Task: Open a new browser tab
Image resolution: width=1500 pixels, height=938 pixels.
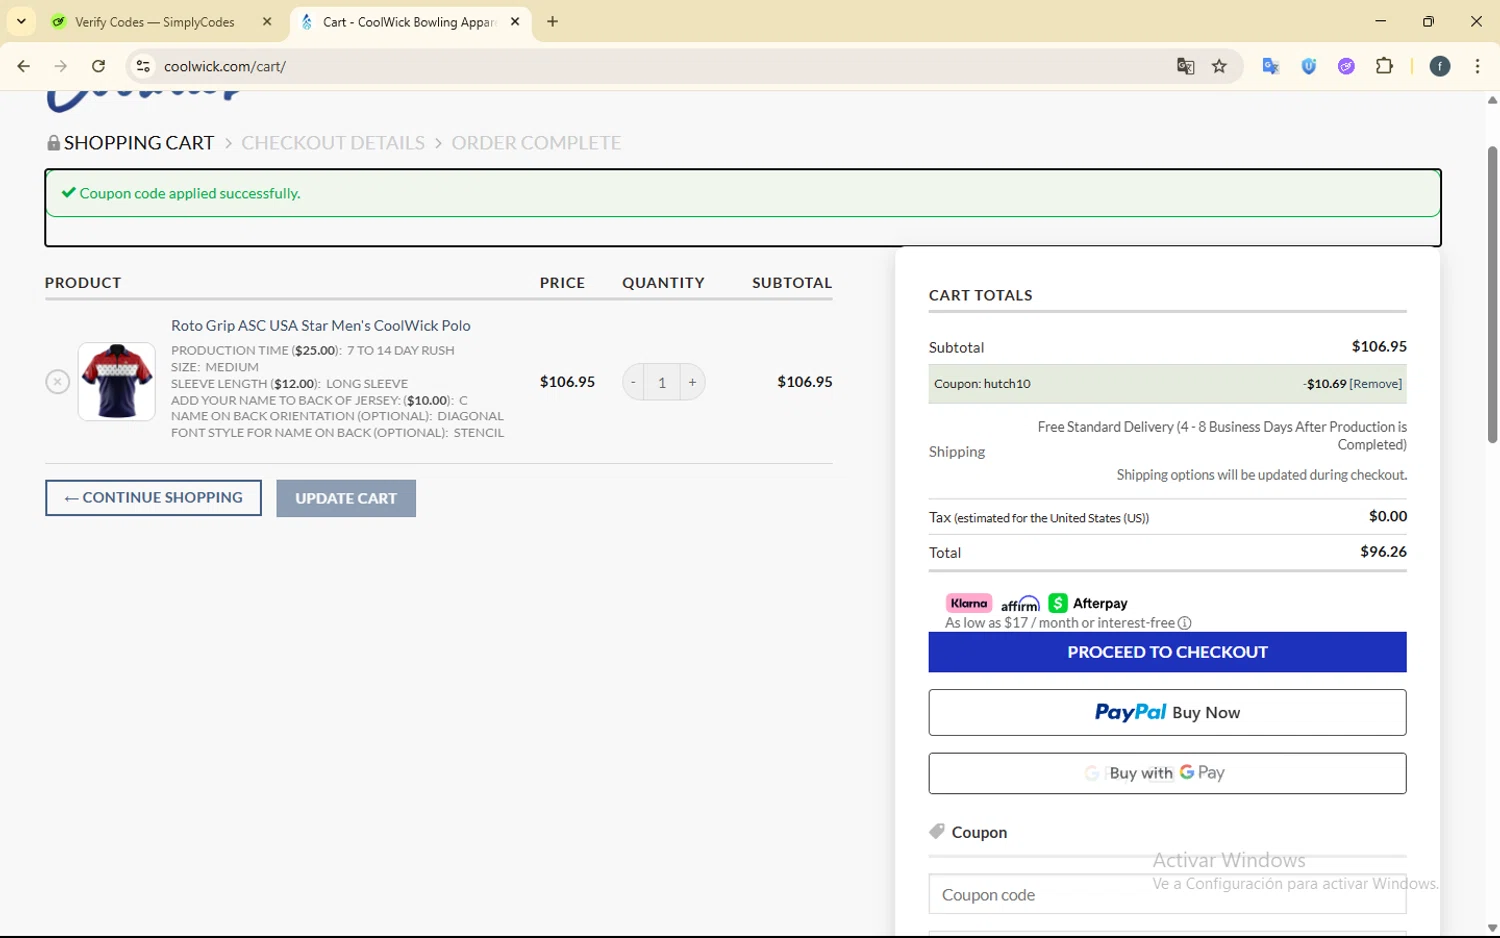Action: click(552, 22)
